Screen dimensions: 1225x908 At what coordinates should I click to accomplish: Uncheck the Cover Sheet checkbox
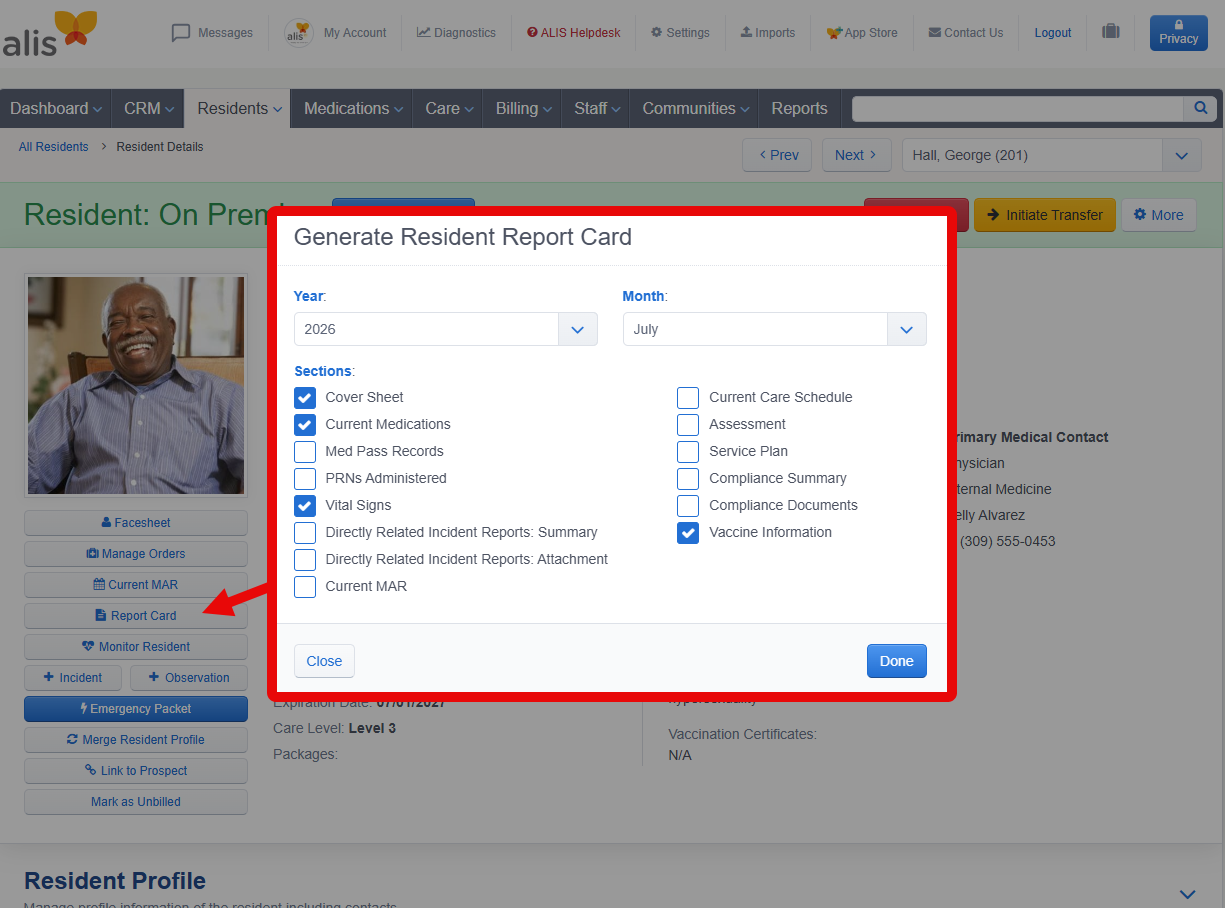point(305,397)
